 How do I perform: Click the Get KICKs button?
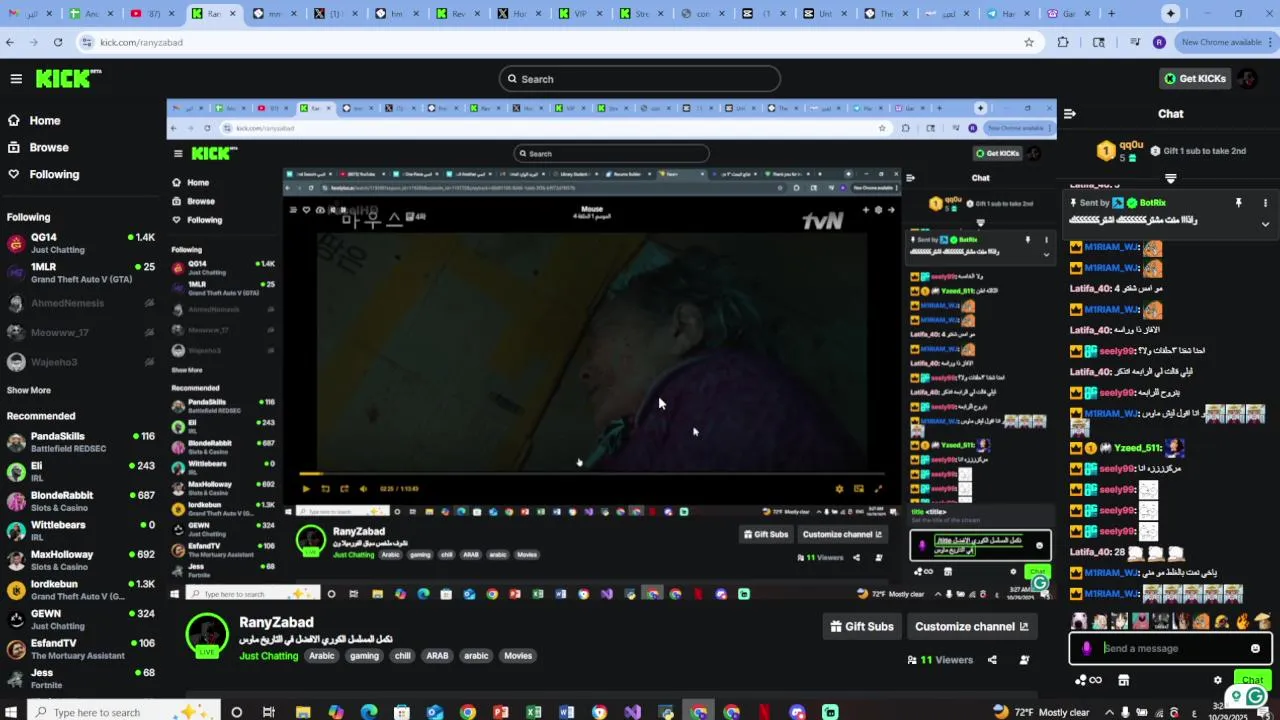tap(1195, 79)
